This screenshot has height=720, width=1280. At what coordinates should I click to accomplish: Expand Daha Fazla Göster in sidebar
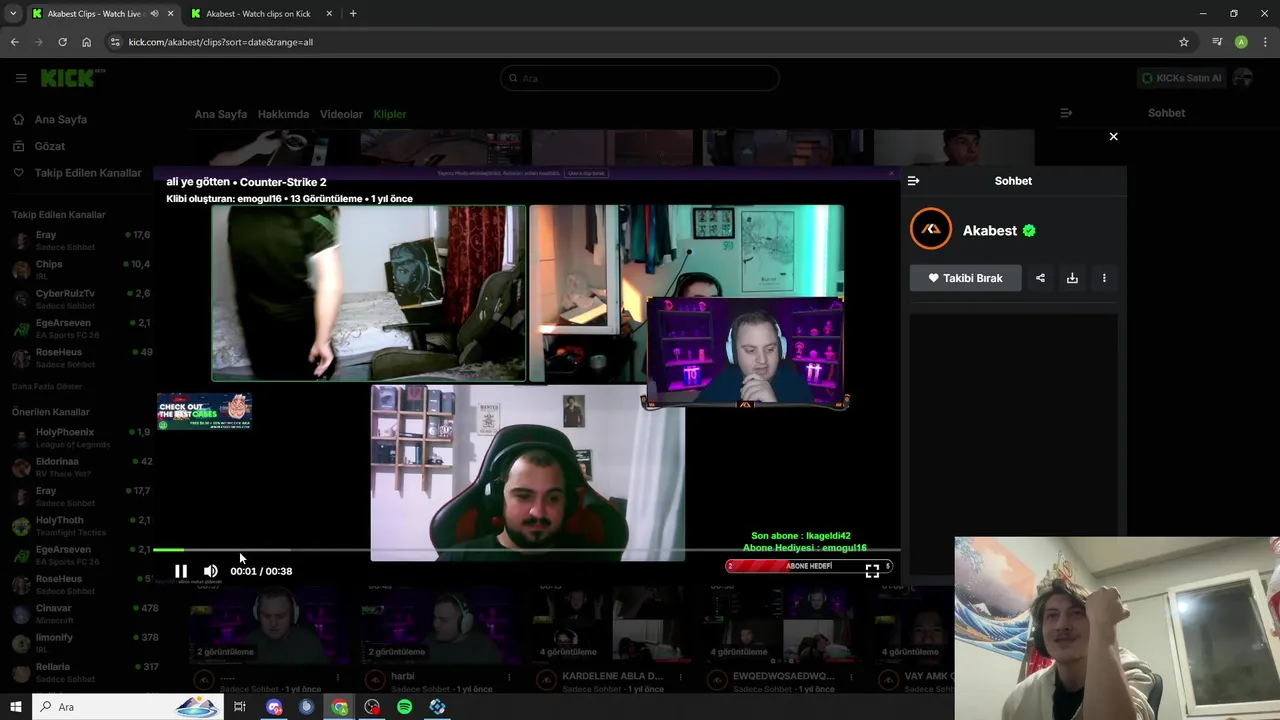click(x=47, y=386)
